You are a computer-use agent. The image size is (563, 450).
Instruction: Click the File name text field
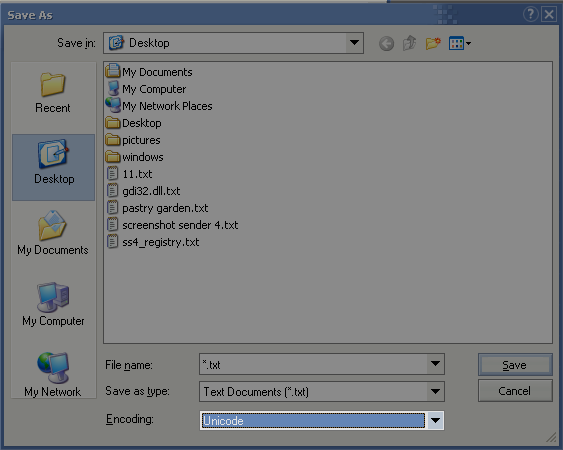313,364
